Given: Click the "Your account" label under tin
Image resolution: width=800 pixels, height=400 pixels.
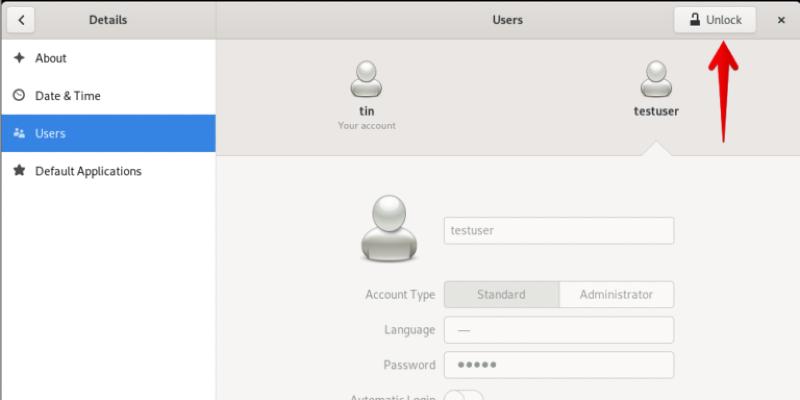Looking at the screenshot, I should point(367,126).
